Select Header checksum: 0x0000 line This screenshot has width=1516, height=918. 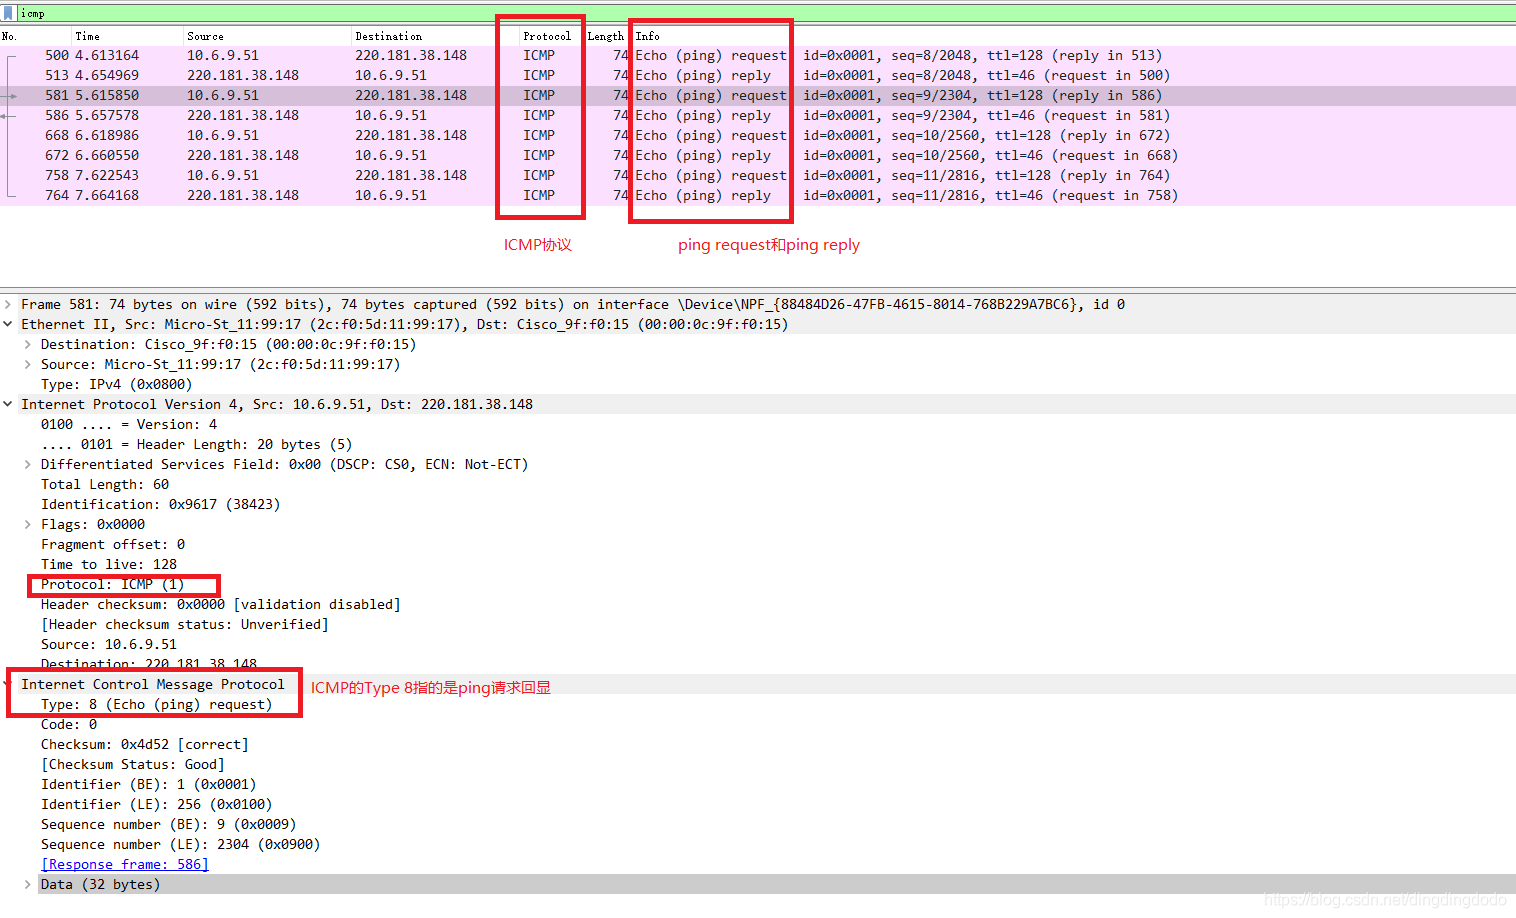tap(220, 604)
